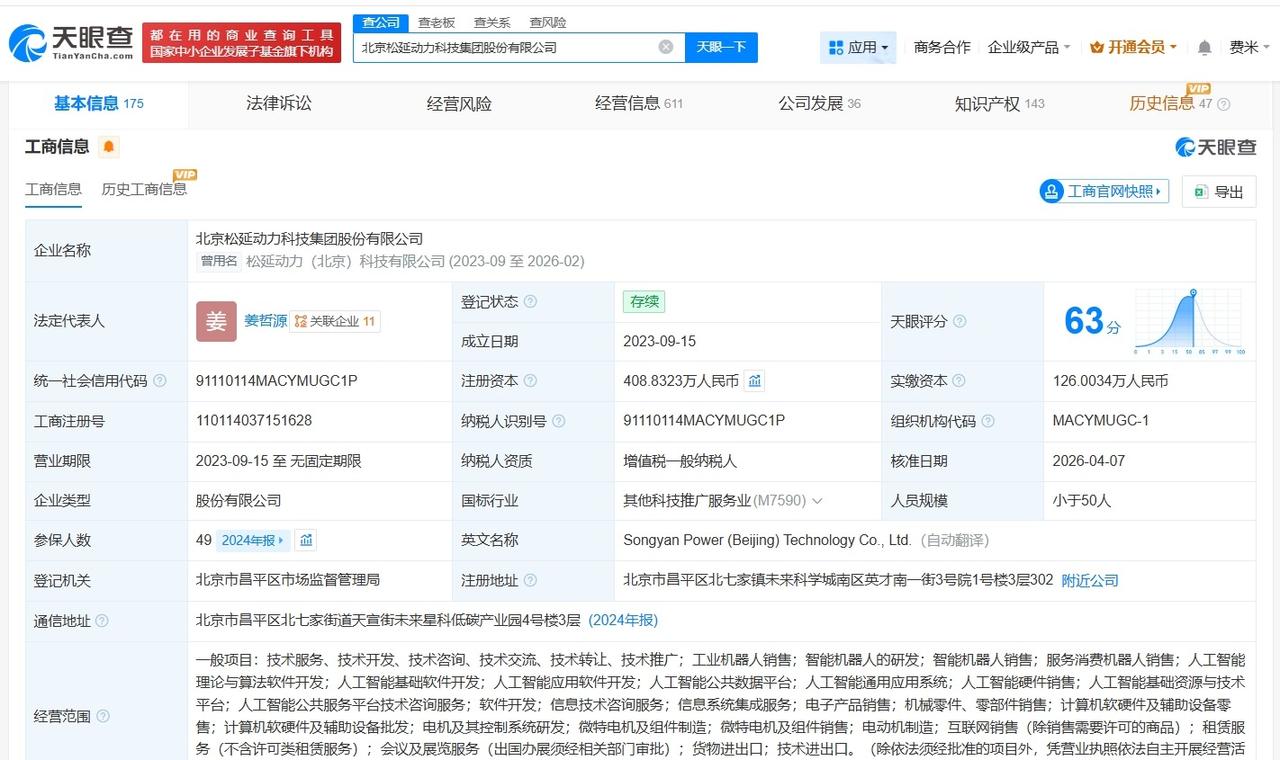Click the 存续 status tag
1280x760 pixels.
(644, 301)
